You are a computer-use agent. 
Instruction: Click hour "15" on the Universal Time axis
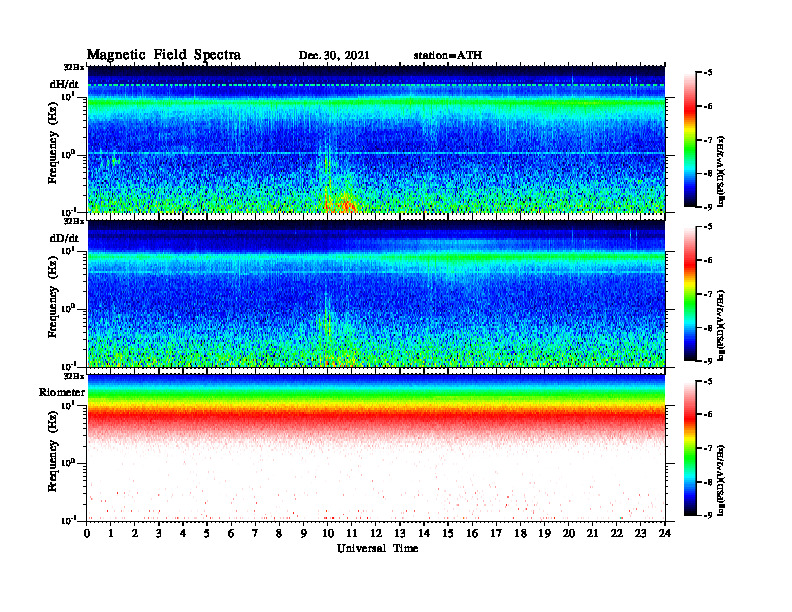448,533
